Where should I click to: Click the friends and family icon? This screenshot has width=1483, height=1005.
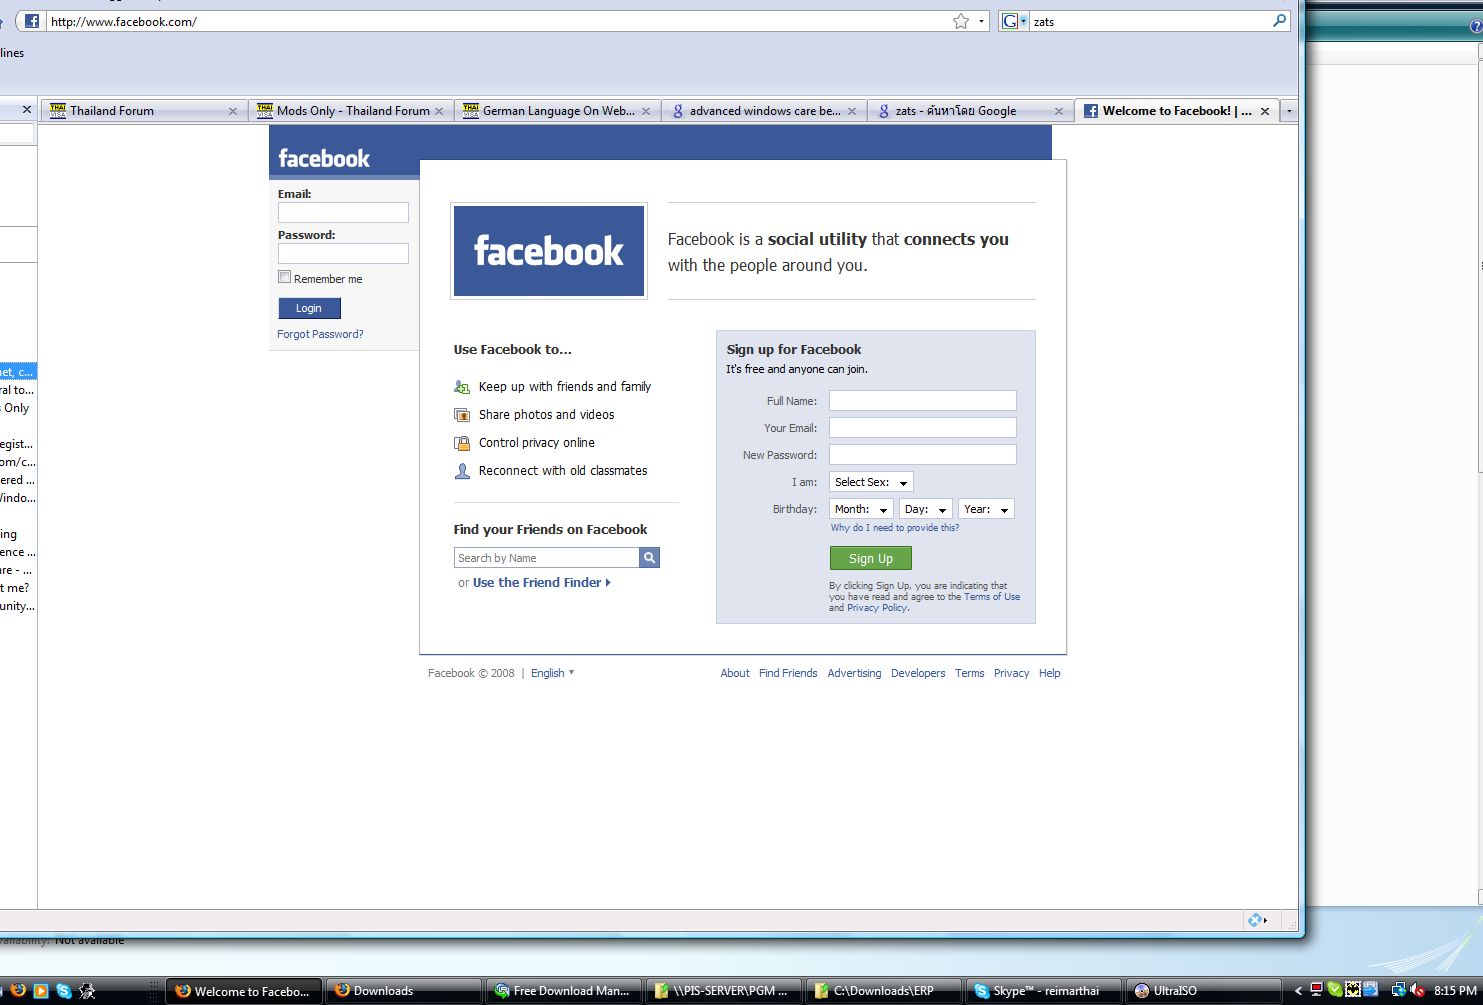tap(462, 387)
